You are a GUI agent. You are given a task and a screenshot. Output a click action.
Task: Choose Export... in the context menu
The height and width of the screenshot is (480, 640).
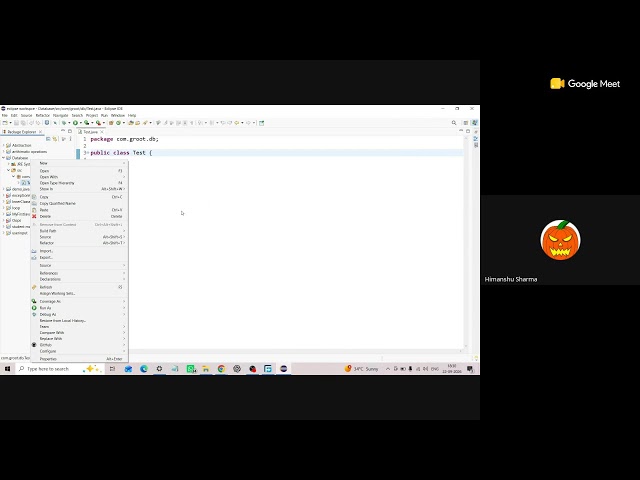coord(80,258)
